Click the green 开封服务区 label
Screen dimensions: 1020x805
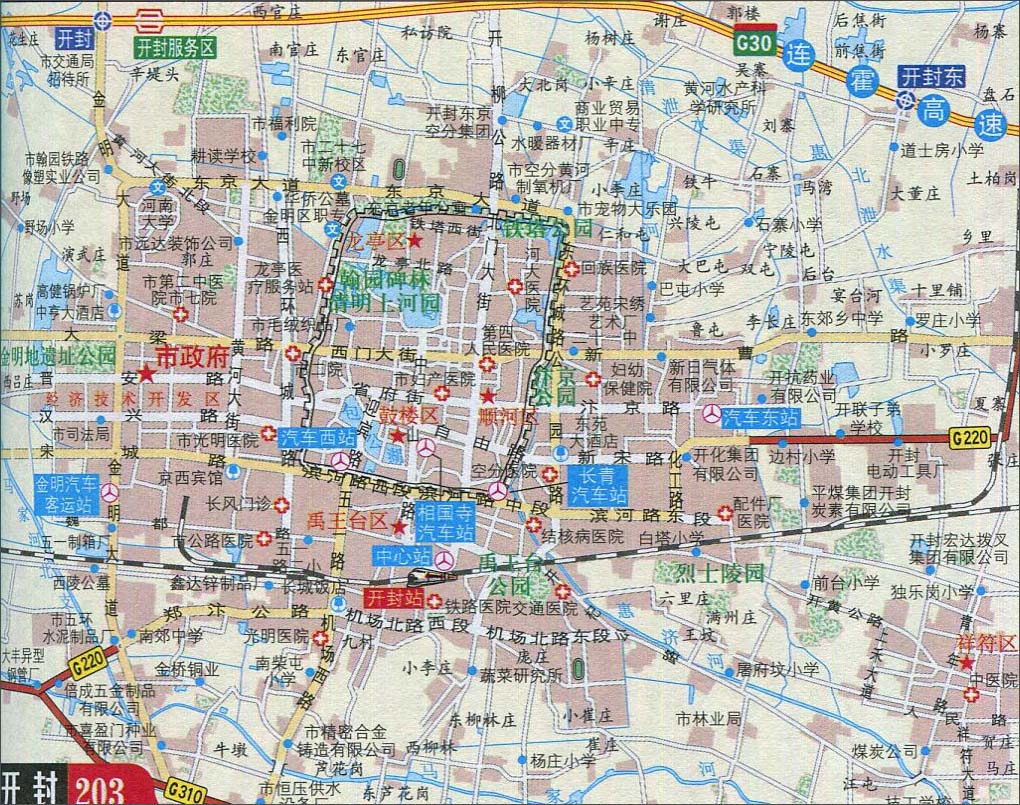176,47
